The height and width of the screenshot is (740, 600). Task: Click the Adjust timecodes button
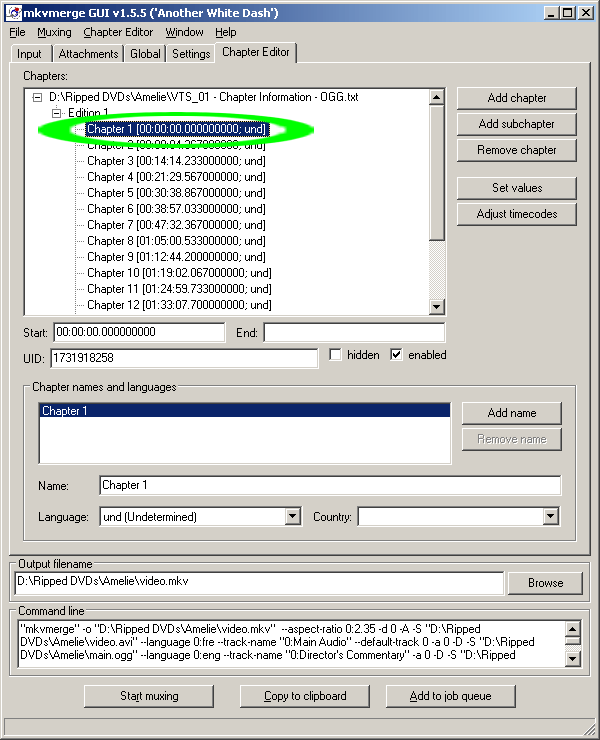click(x=517, y=214)
